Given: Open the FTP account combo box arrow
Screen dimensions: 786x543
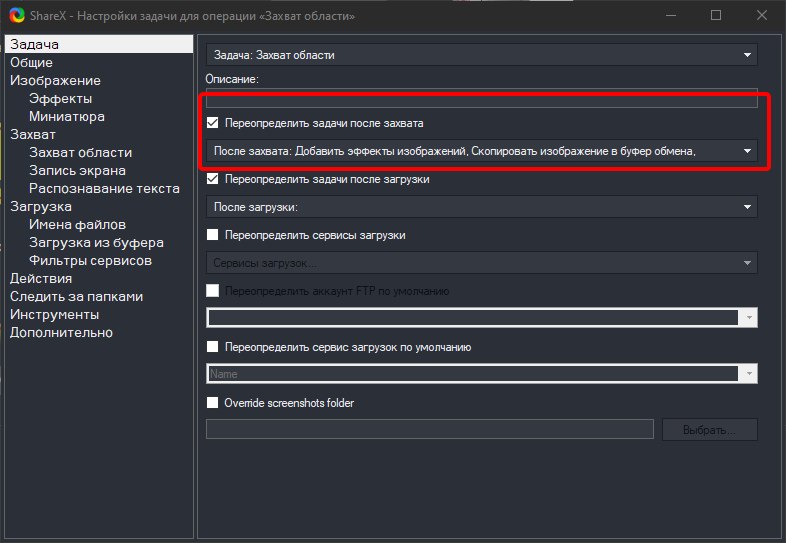Looking at the screenshot, I should tap(748, 317).
